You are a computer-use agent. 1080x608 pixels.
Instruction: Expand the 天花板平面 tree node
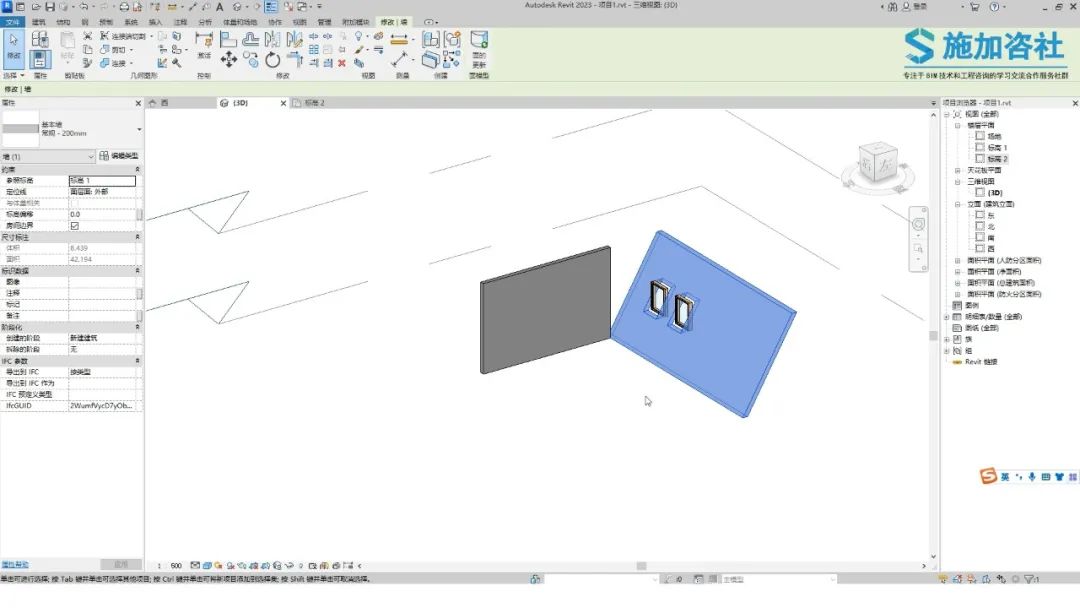coord(957,170)
